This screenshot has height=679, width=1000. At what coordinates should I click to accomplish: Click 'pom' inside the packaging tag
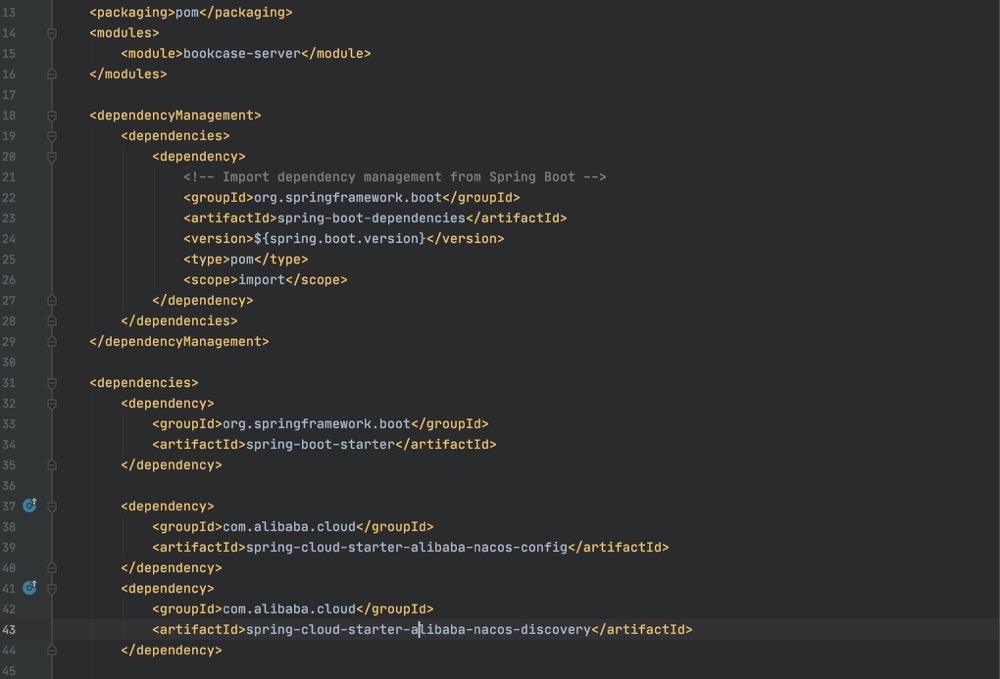click(x=187, y=12)
